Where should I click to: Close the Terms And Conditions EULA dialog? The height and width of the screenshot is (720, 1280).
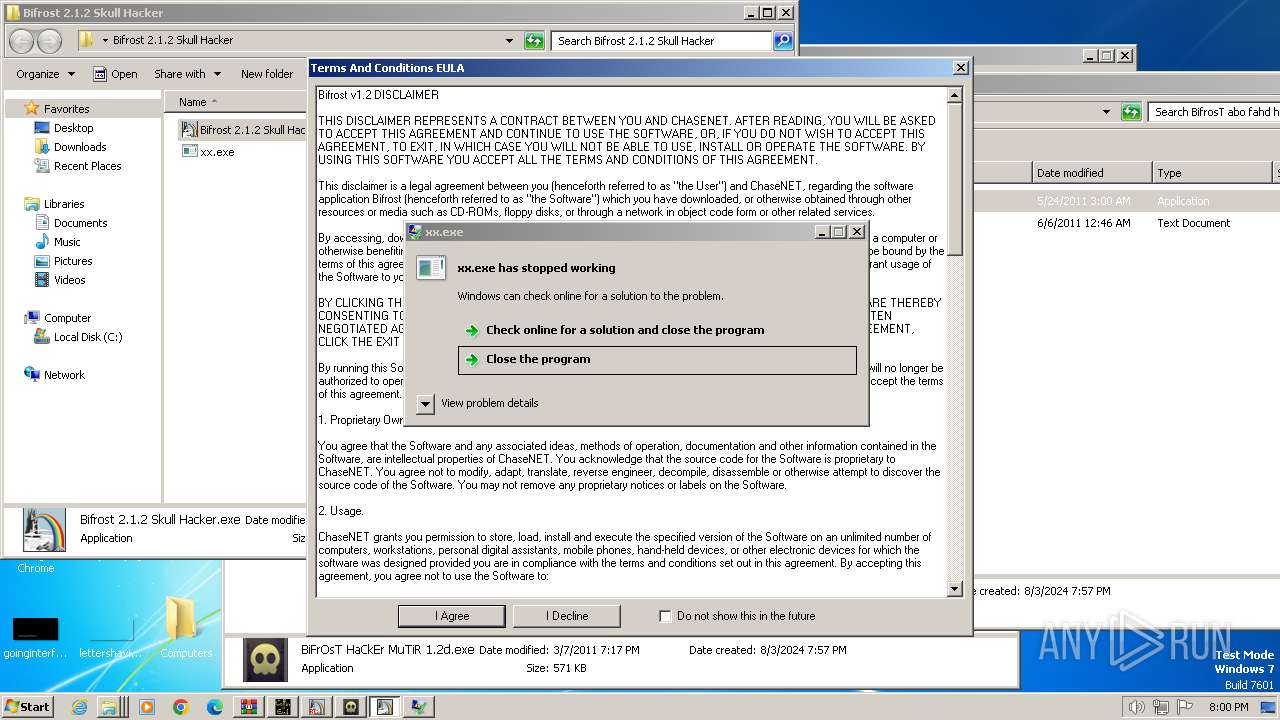[961, 68]
